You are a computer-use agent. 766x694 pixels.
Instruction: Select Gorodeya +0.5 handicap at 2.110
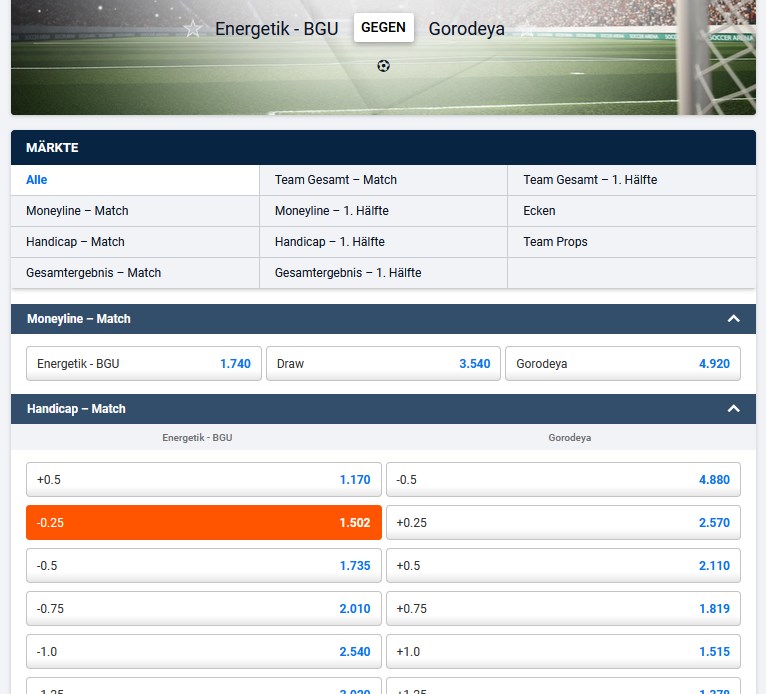(563, 566)
